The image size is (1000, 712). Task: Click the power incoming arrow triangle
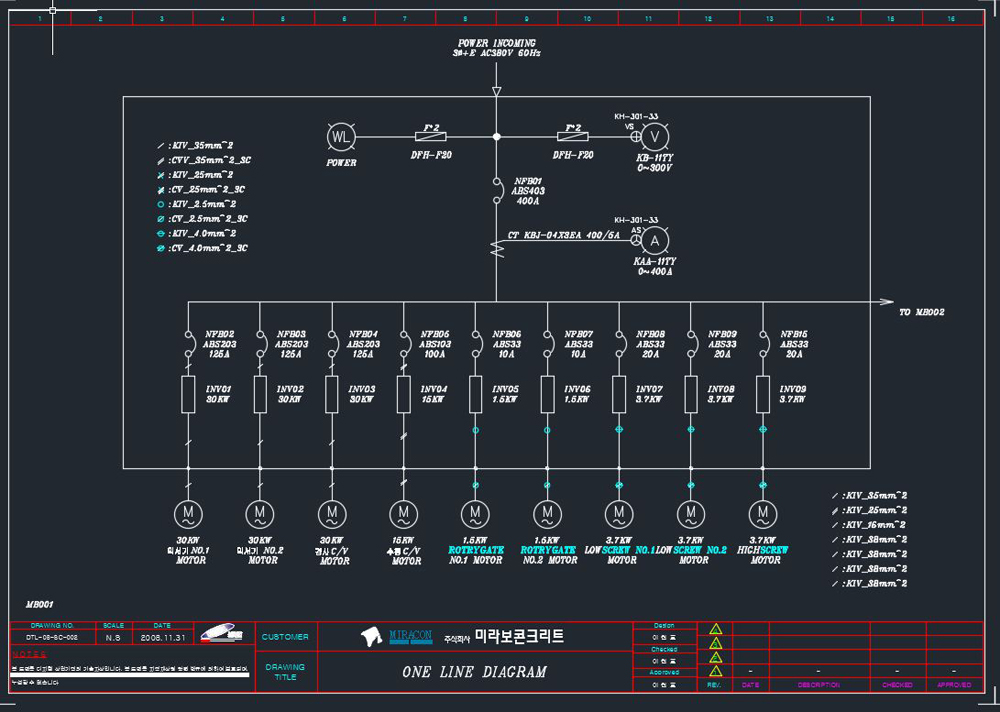click(497, 92)
